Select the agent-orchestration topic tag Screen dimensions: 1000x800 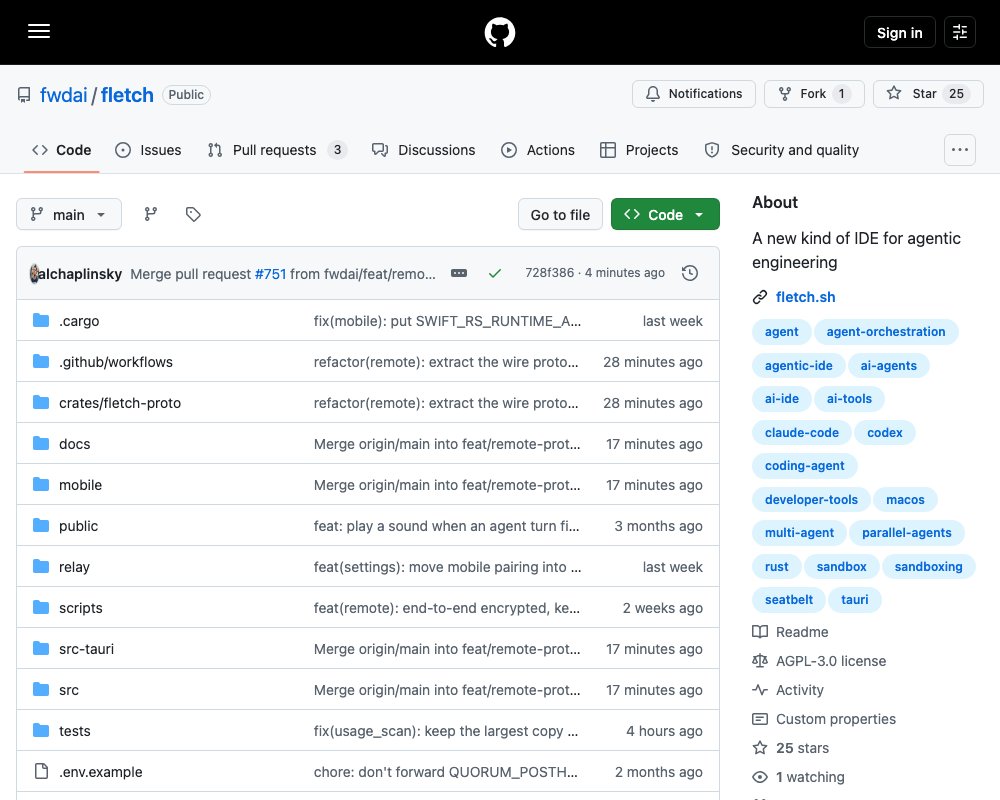[886, 332]
